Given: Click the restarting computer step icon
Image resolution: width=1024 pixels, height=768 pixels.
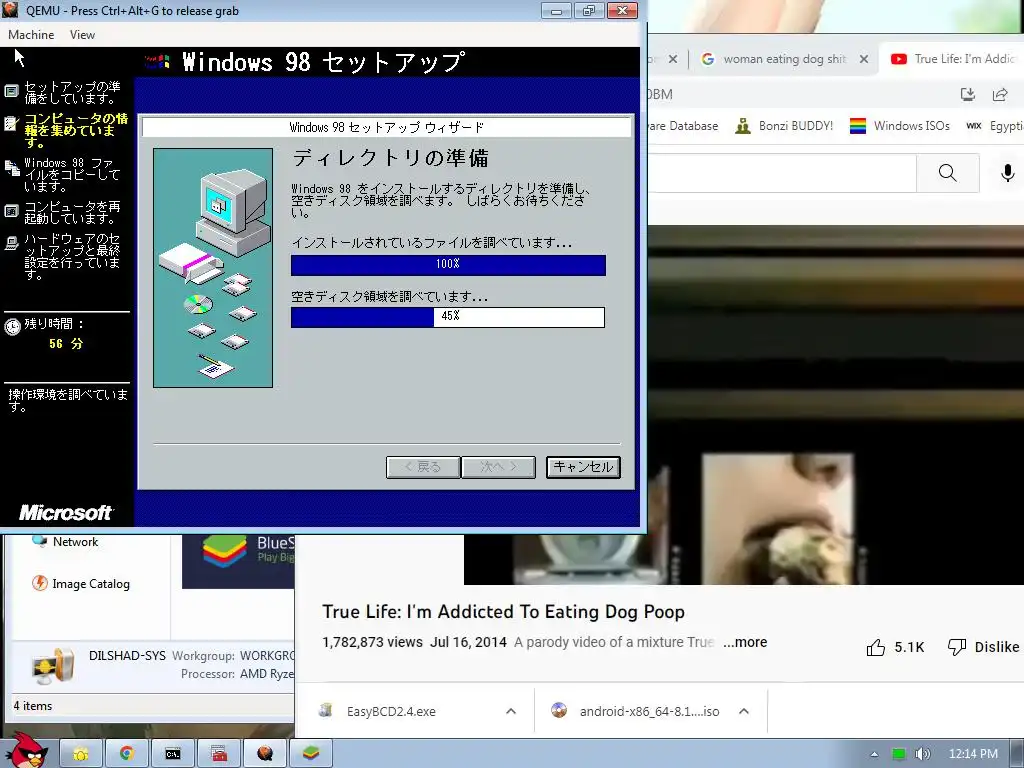Looking at the screenshot, I should 11,211.
